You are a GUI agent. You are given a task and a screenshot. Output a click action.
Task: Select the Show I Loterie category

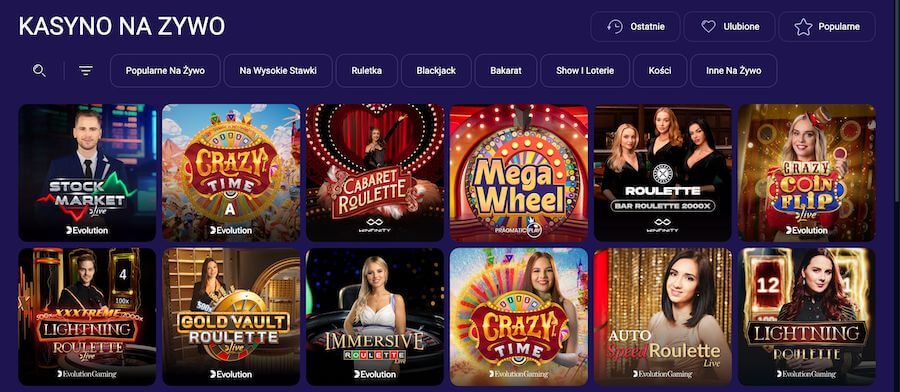[x=585, y=71]
